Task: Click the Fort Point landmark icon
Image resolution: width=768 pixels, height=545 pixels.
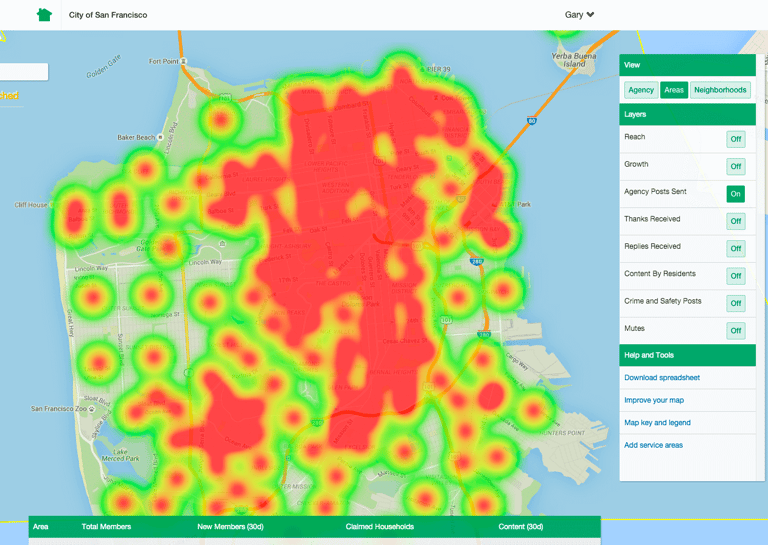Action: tap(184, 61)
